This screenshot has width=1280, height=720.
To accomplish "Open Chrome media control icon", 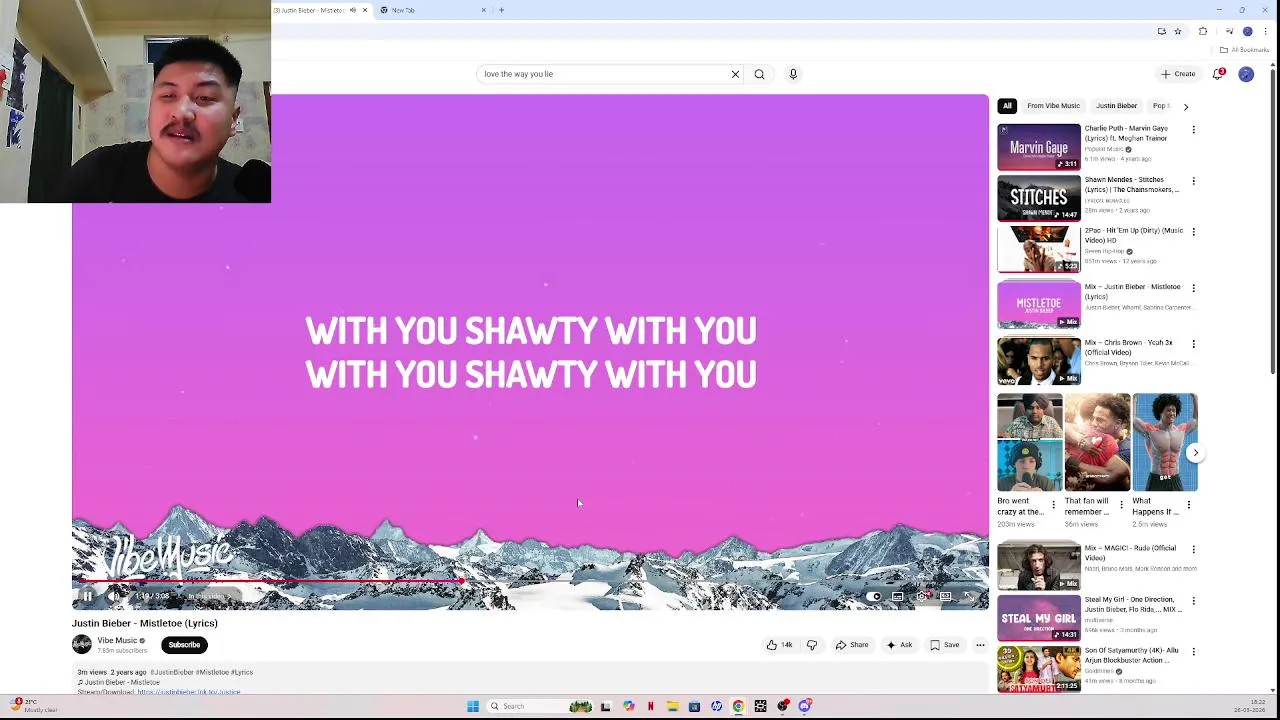I will 1229,31.
